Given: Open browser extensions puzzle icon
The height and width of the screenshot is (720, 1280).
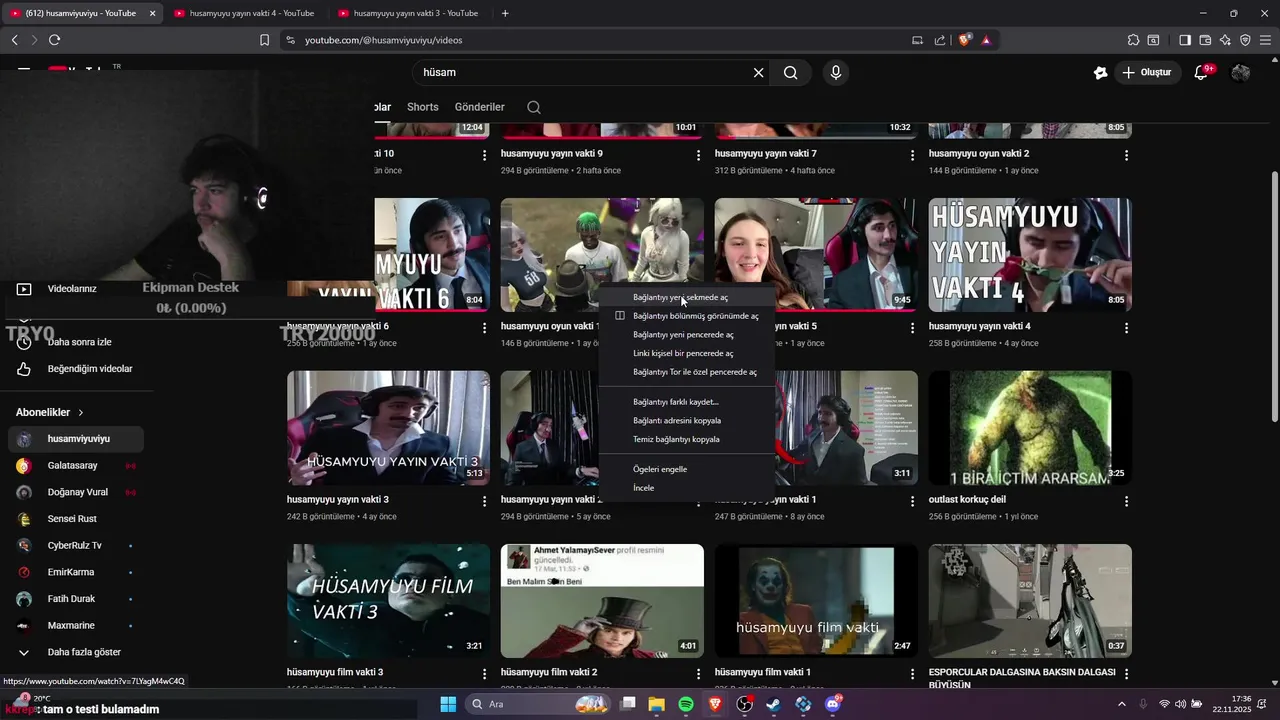Looking at the screenshot, I should (1133, 40).
